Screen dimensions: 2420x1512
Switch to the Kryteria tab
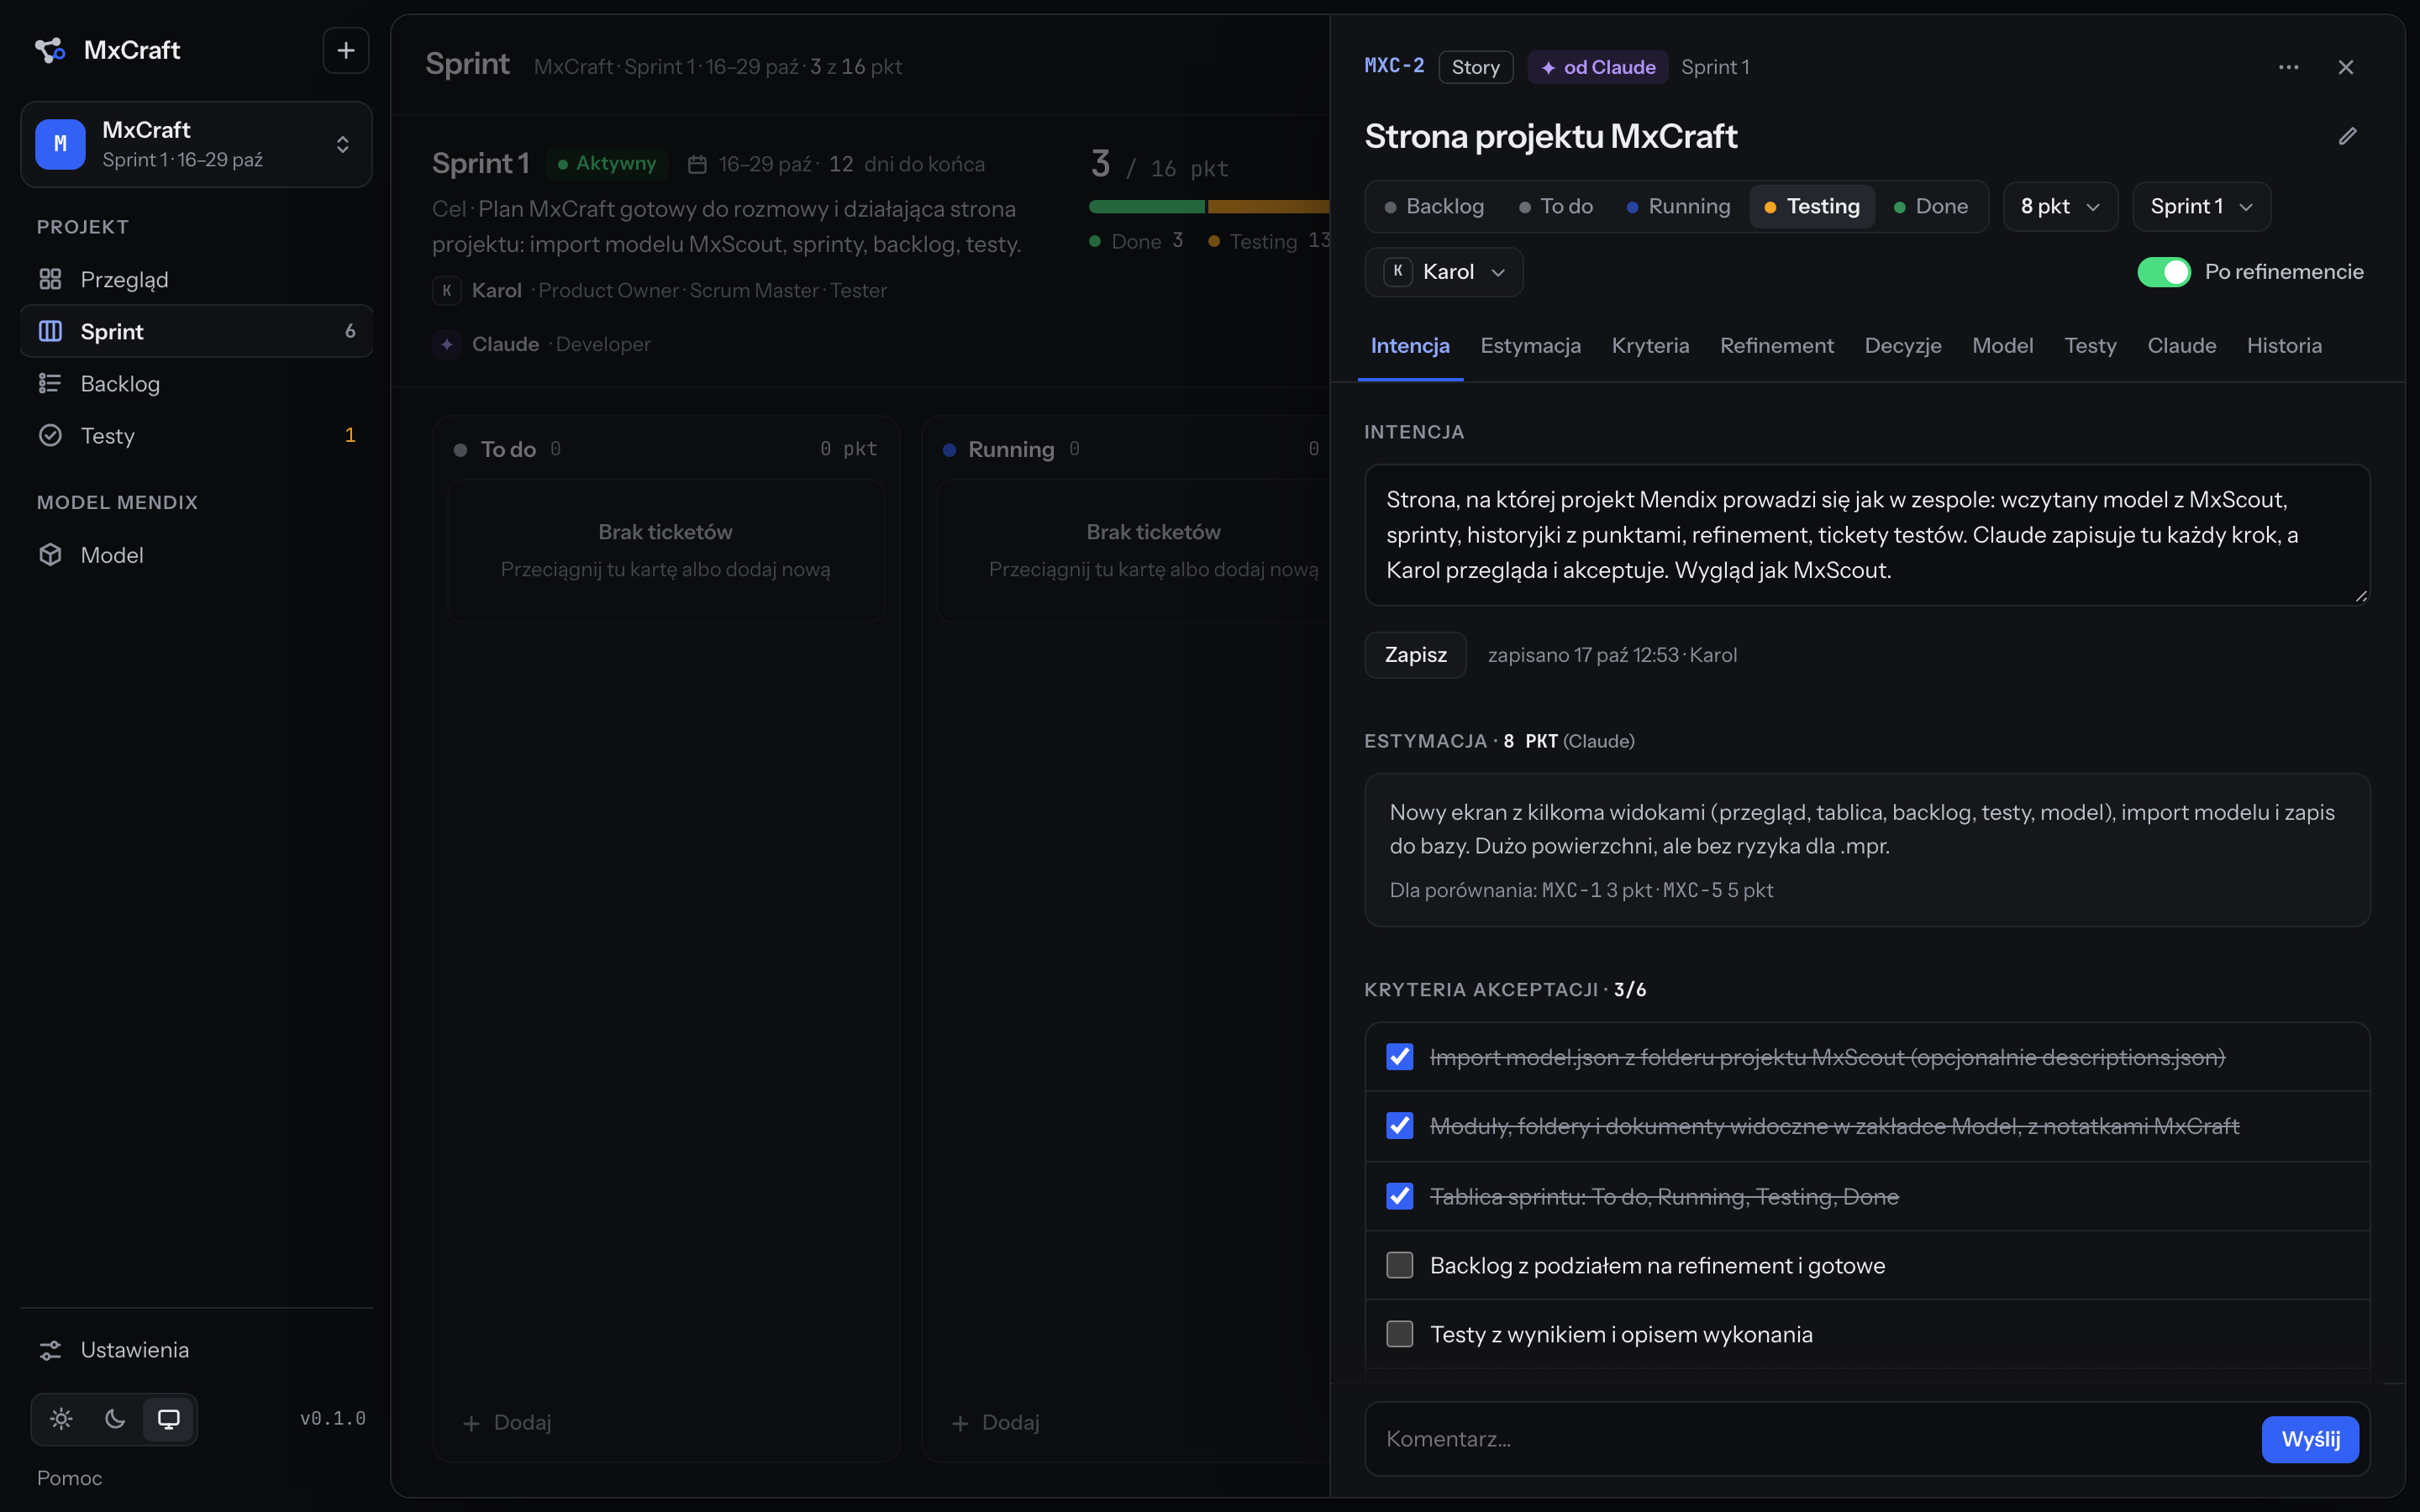[1650, 346]
